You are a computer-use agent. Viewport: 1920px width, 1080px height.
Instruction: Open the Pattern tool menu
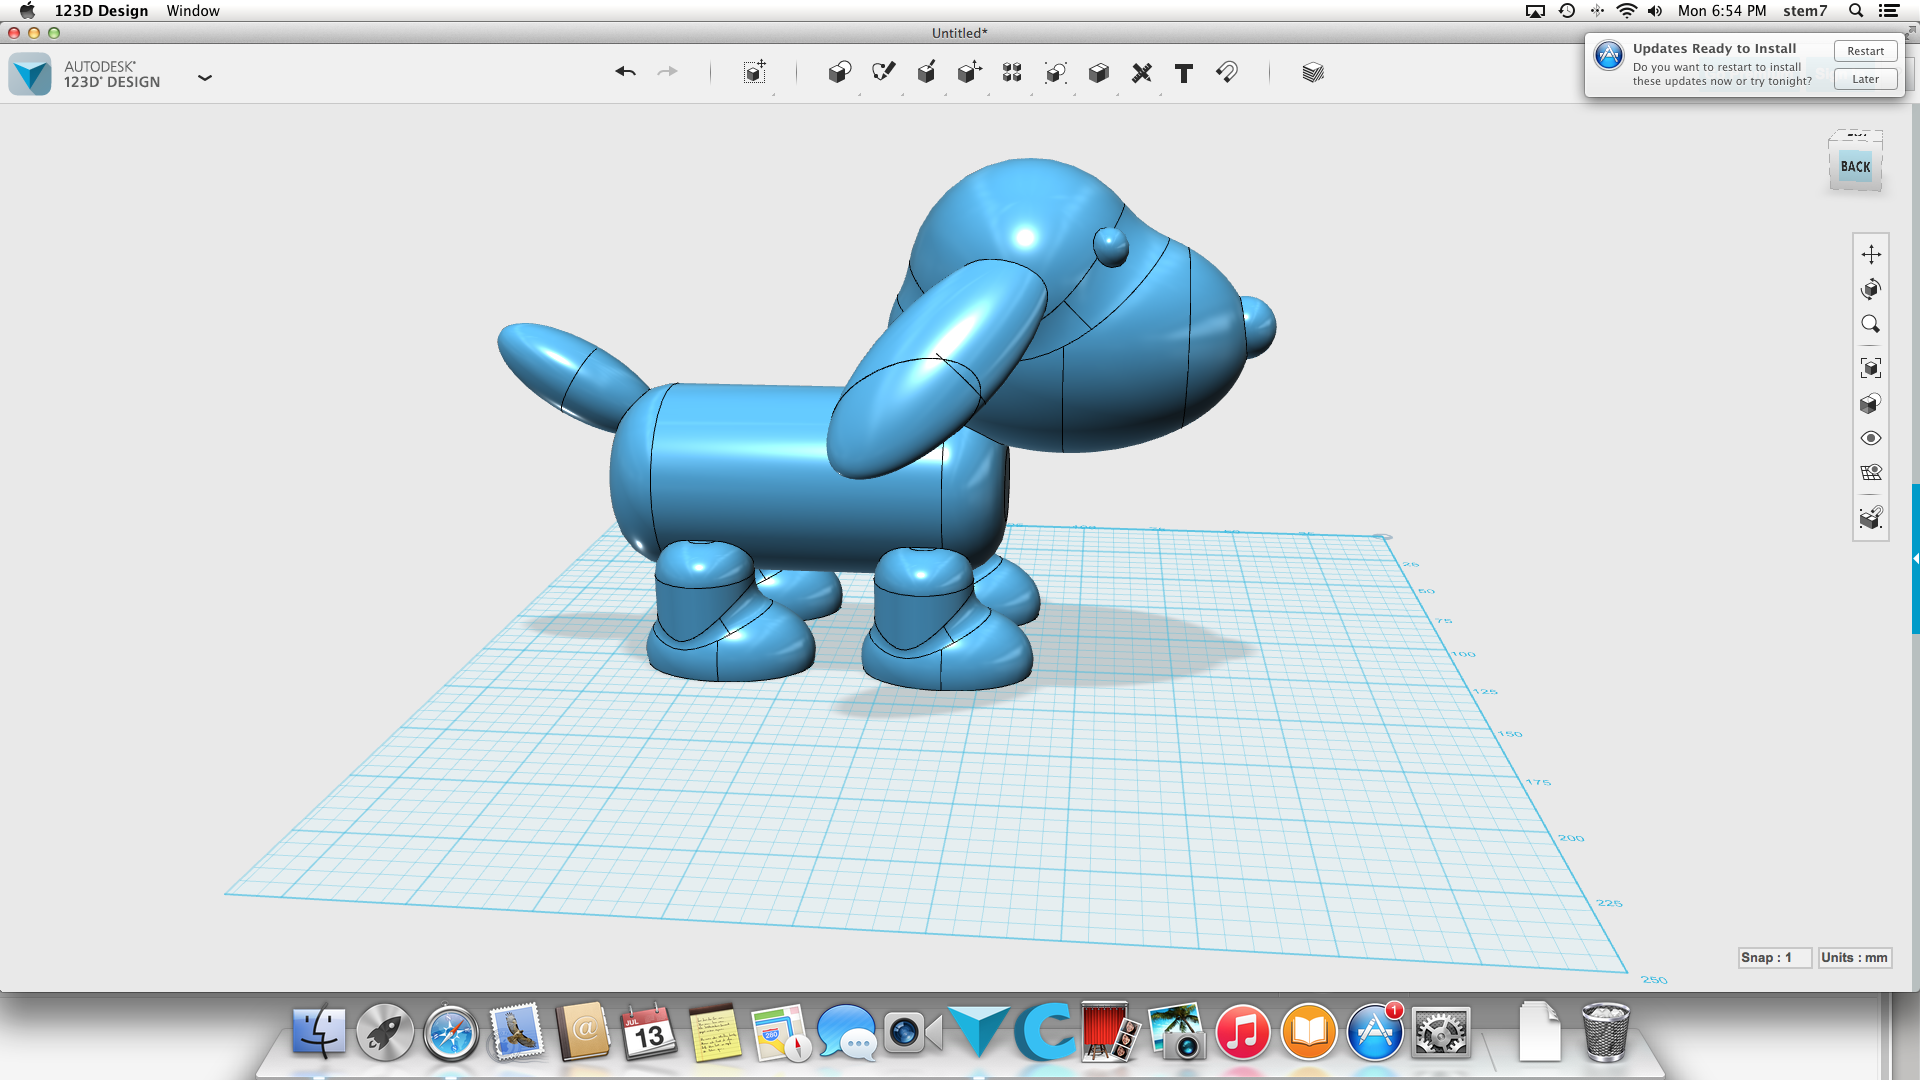[x=1012, y=72]
